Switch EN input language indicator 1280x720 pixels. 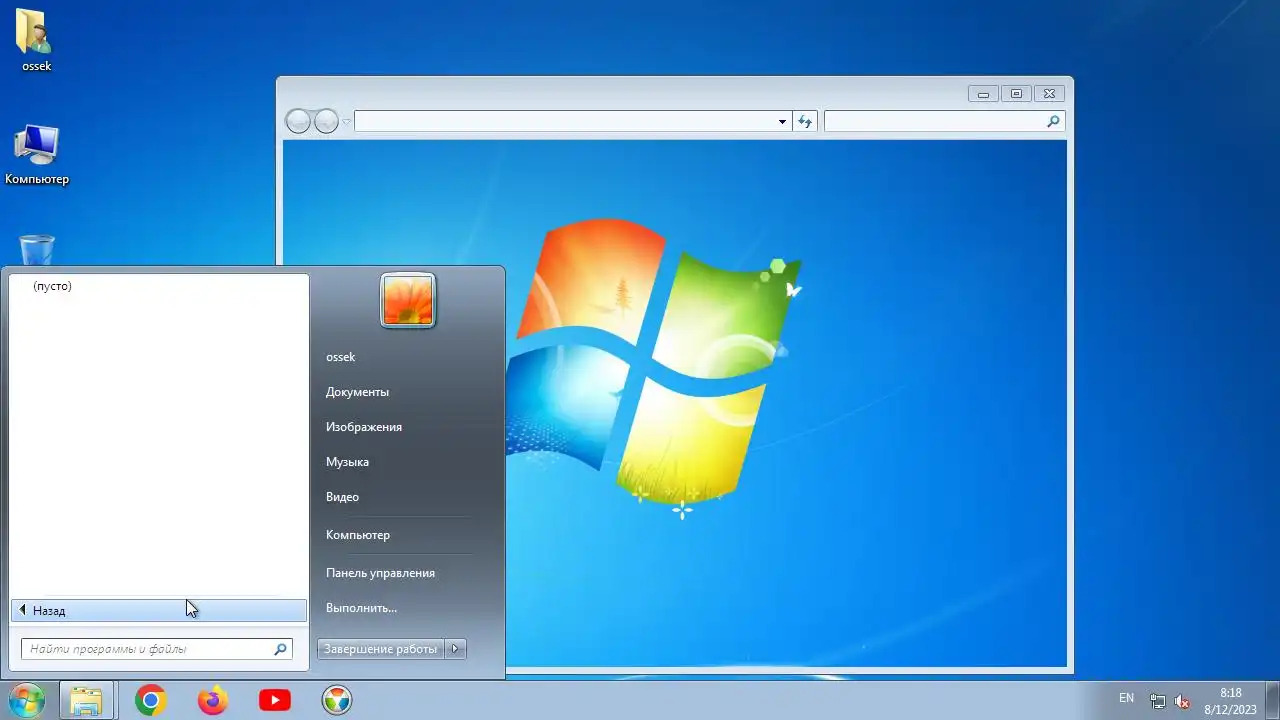1127,698
